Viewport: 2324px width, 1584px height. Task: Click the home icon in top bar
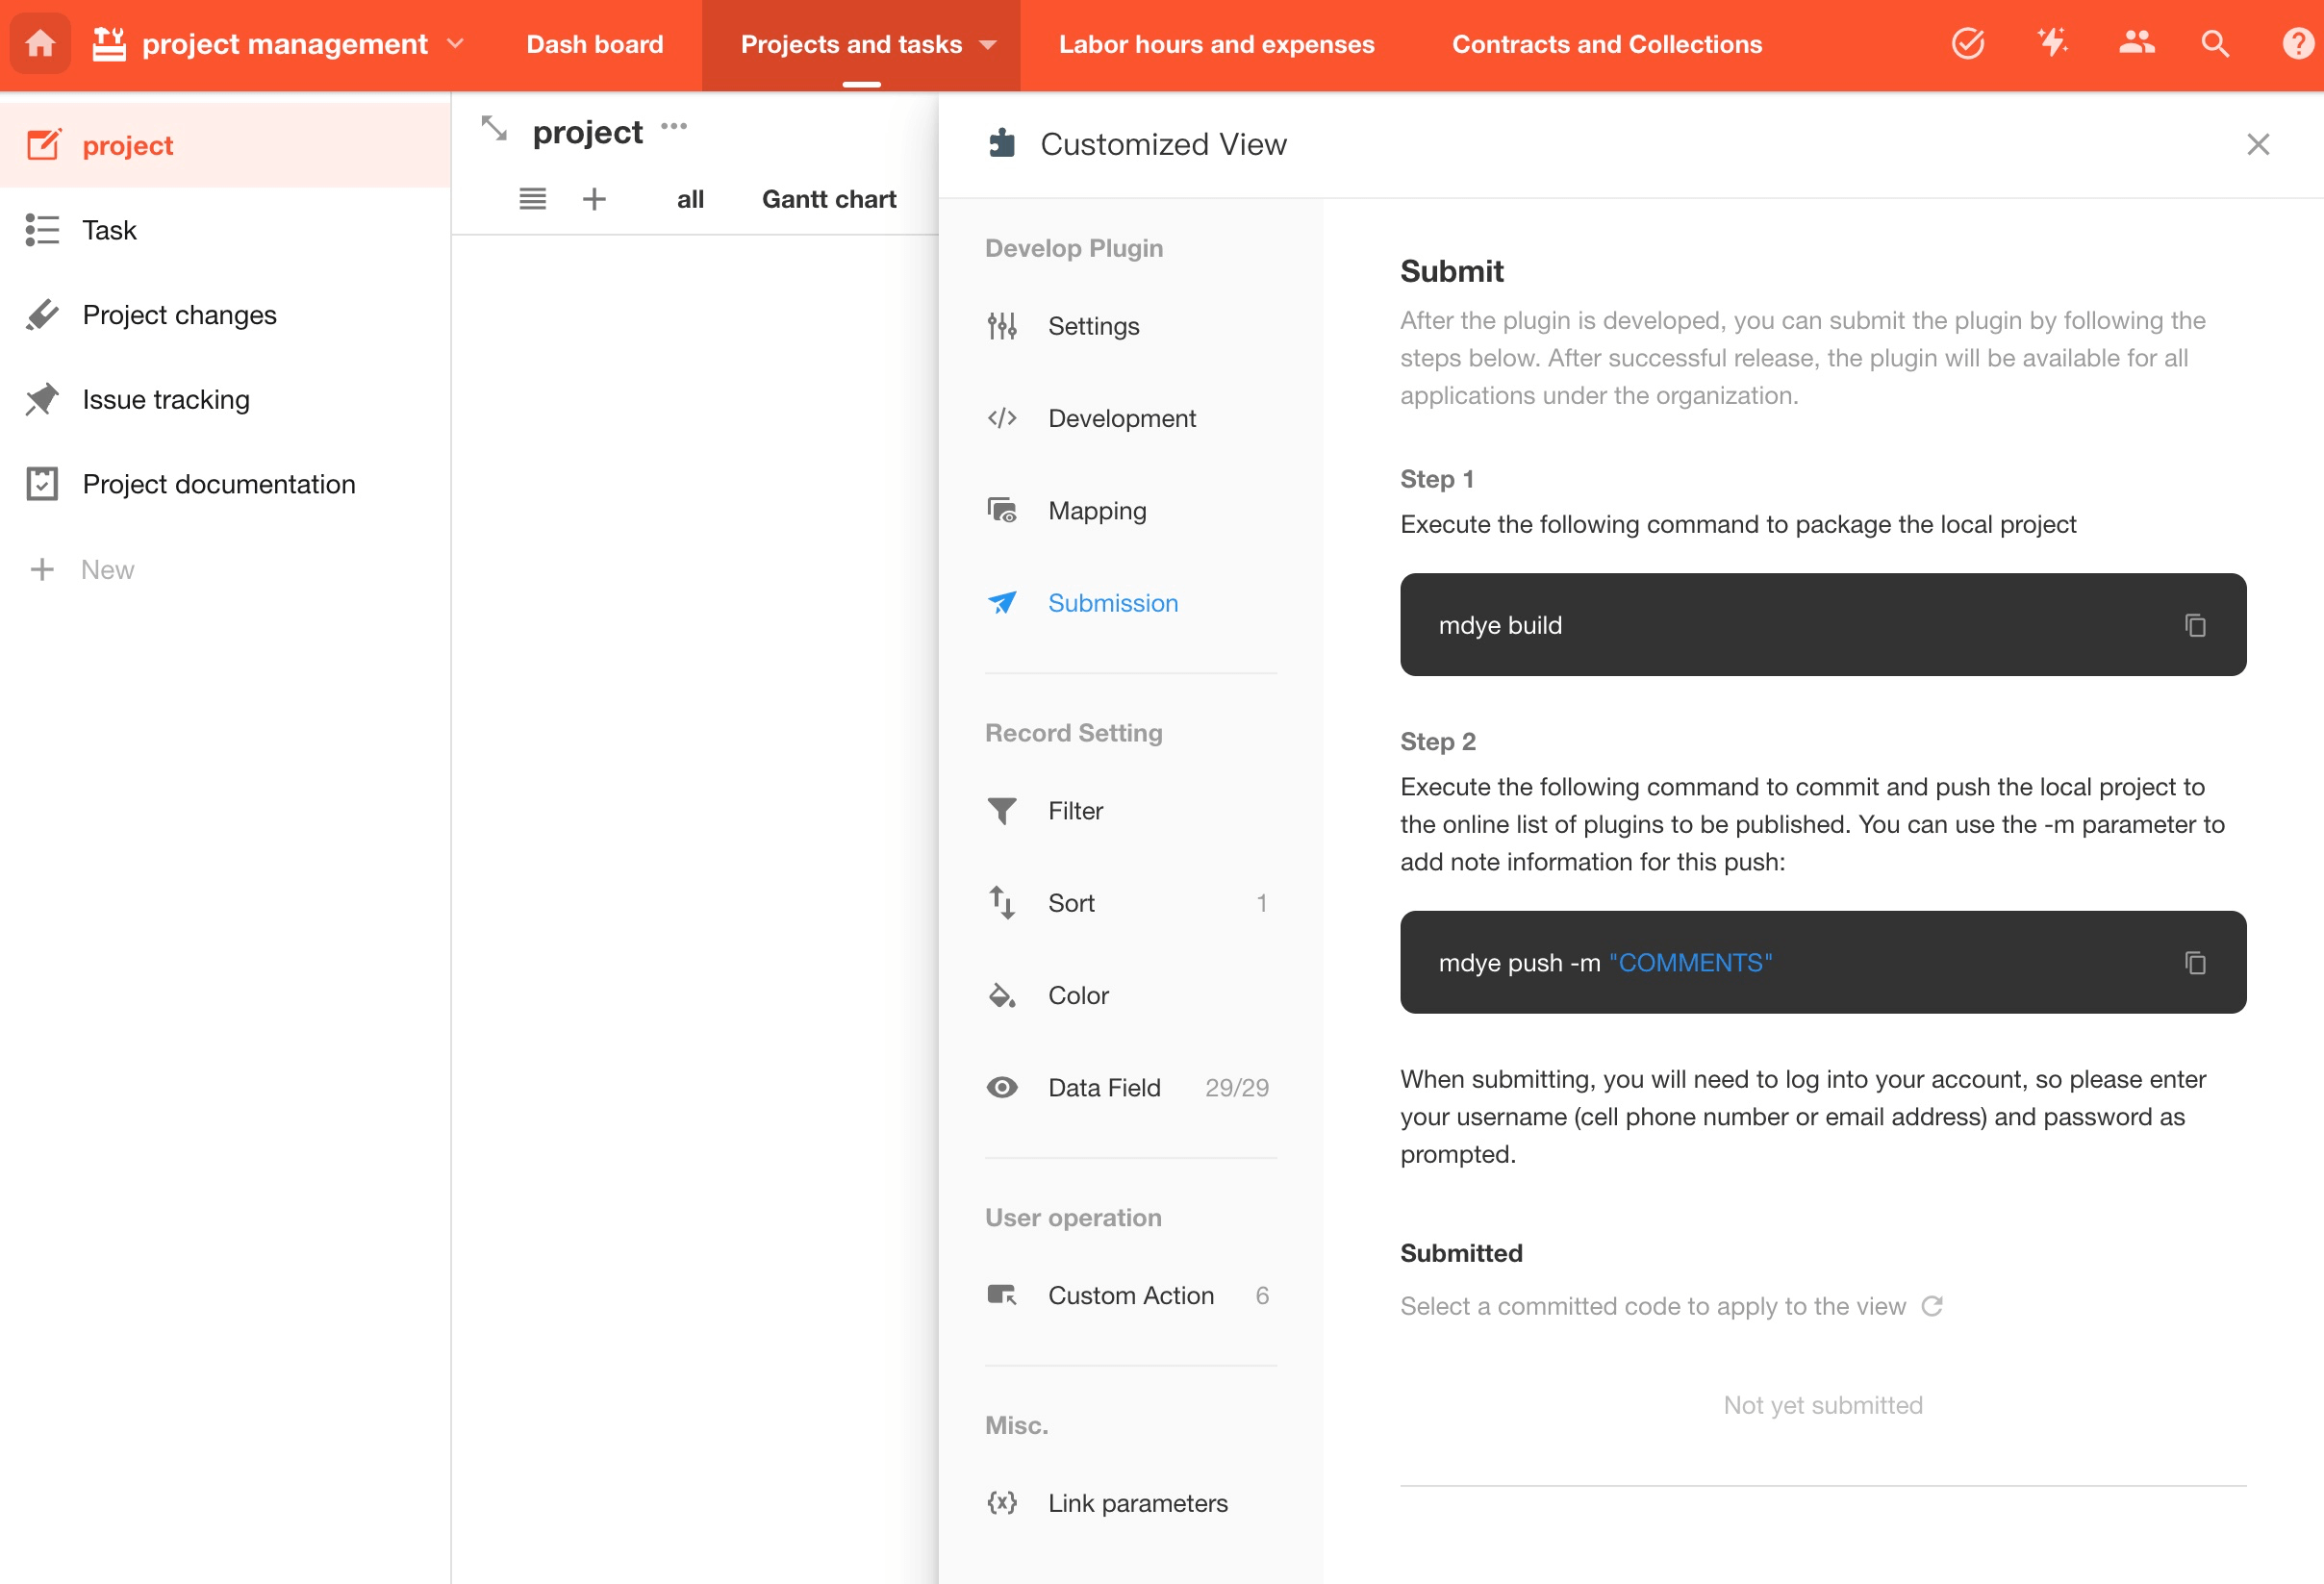40,44
